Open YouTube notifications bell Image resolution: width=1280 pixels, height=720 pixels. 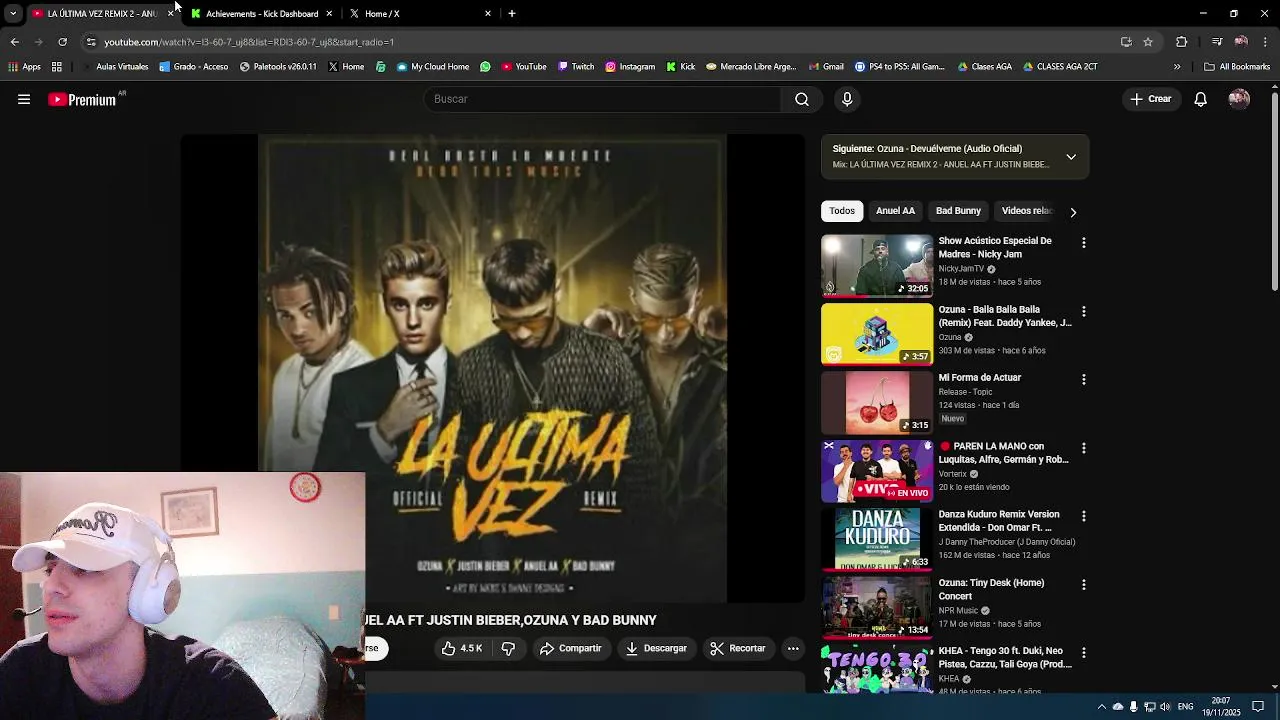[1201, 99]
